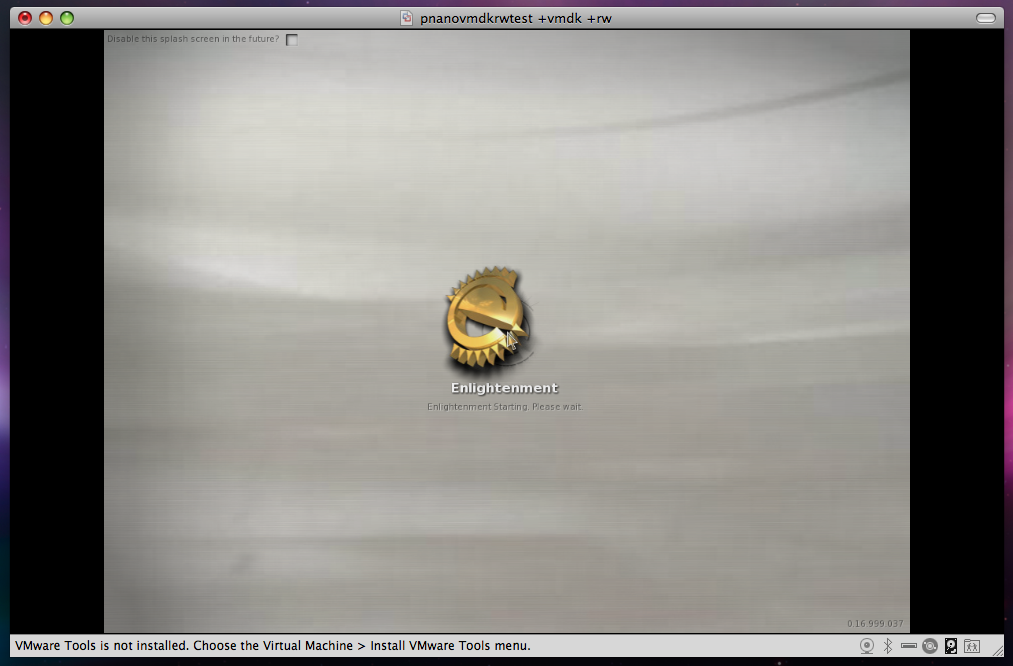Click the CD/DVD drive status icon
This screenshot has height=666, width=1013.
pyautogui.click(x=930, y=645)
